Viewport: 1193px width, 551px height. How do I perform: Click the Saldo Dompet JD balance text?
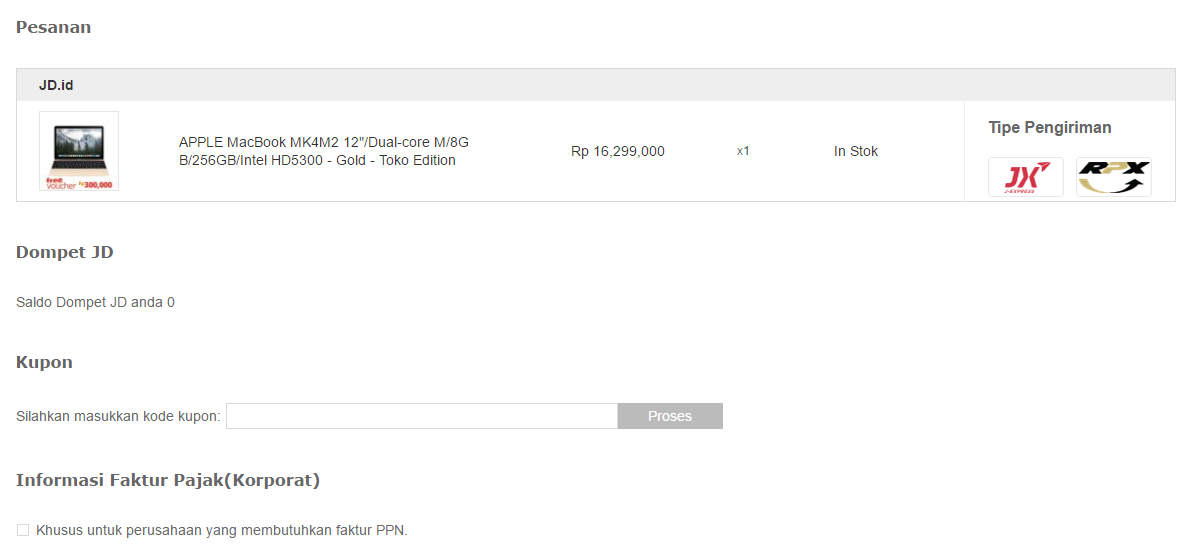click(95, 302)
